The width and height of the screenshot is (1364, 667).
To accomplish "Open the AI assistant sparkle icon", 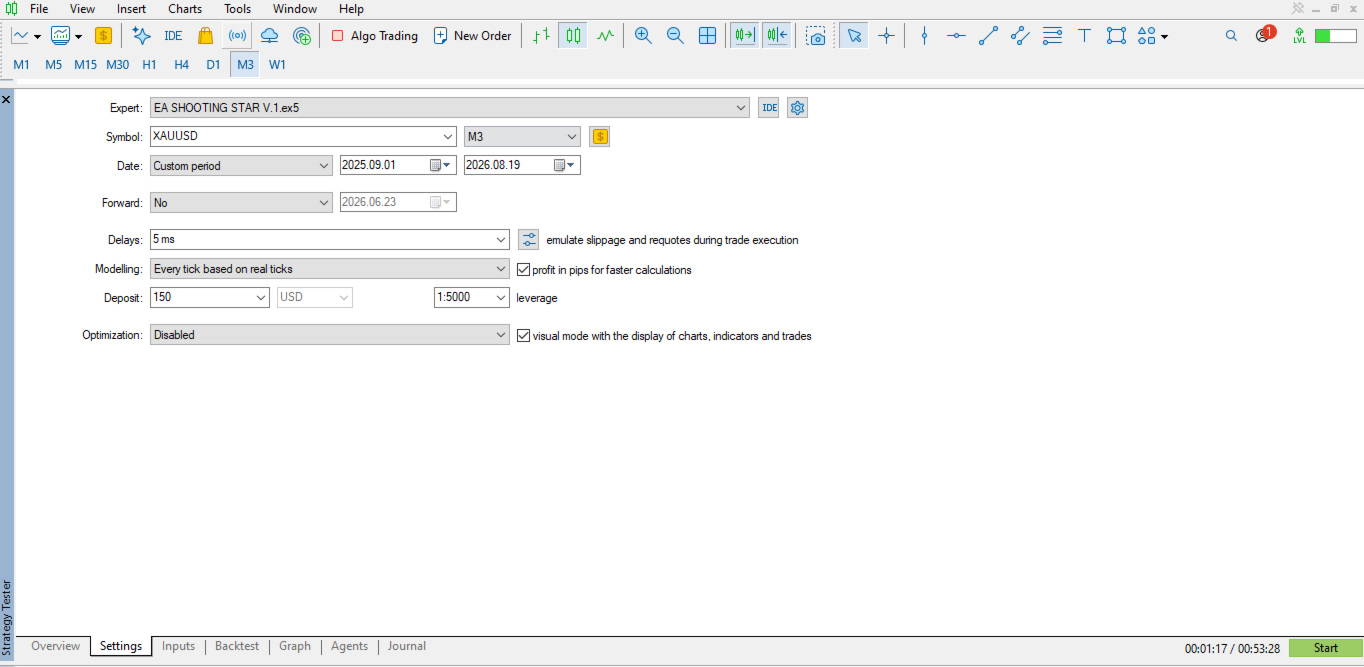I will click(141, 36).
